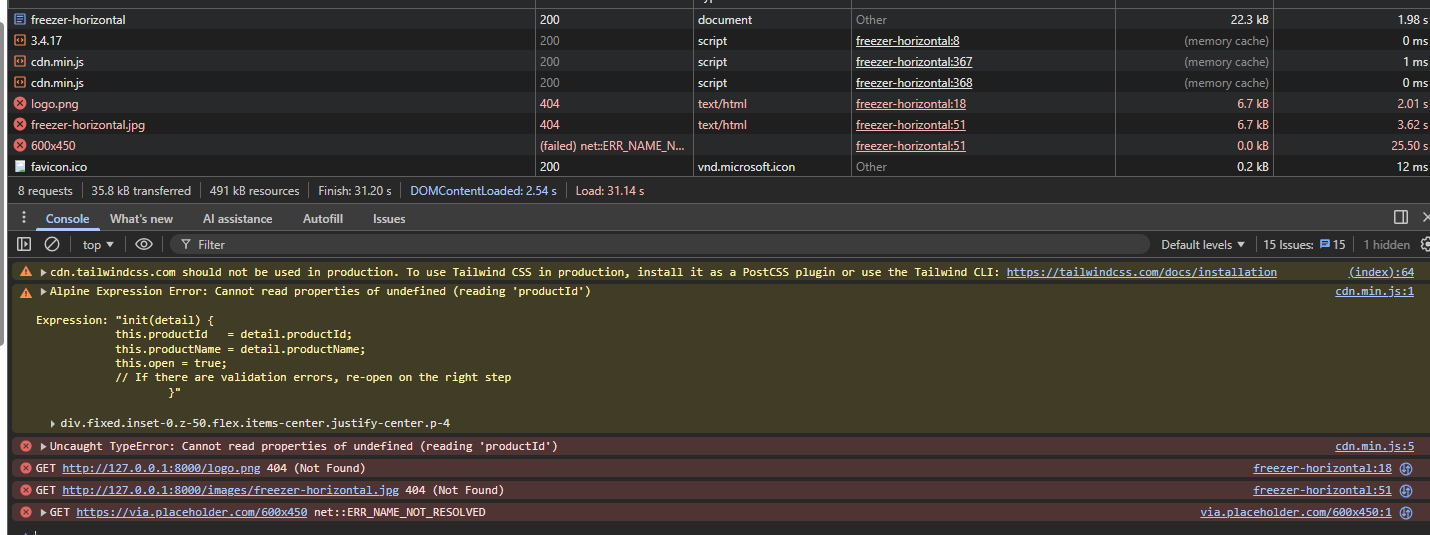
Task: Open the 'top' JavaScript context dropdown
Action: [x=98, y=244]
